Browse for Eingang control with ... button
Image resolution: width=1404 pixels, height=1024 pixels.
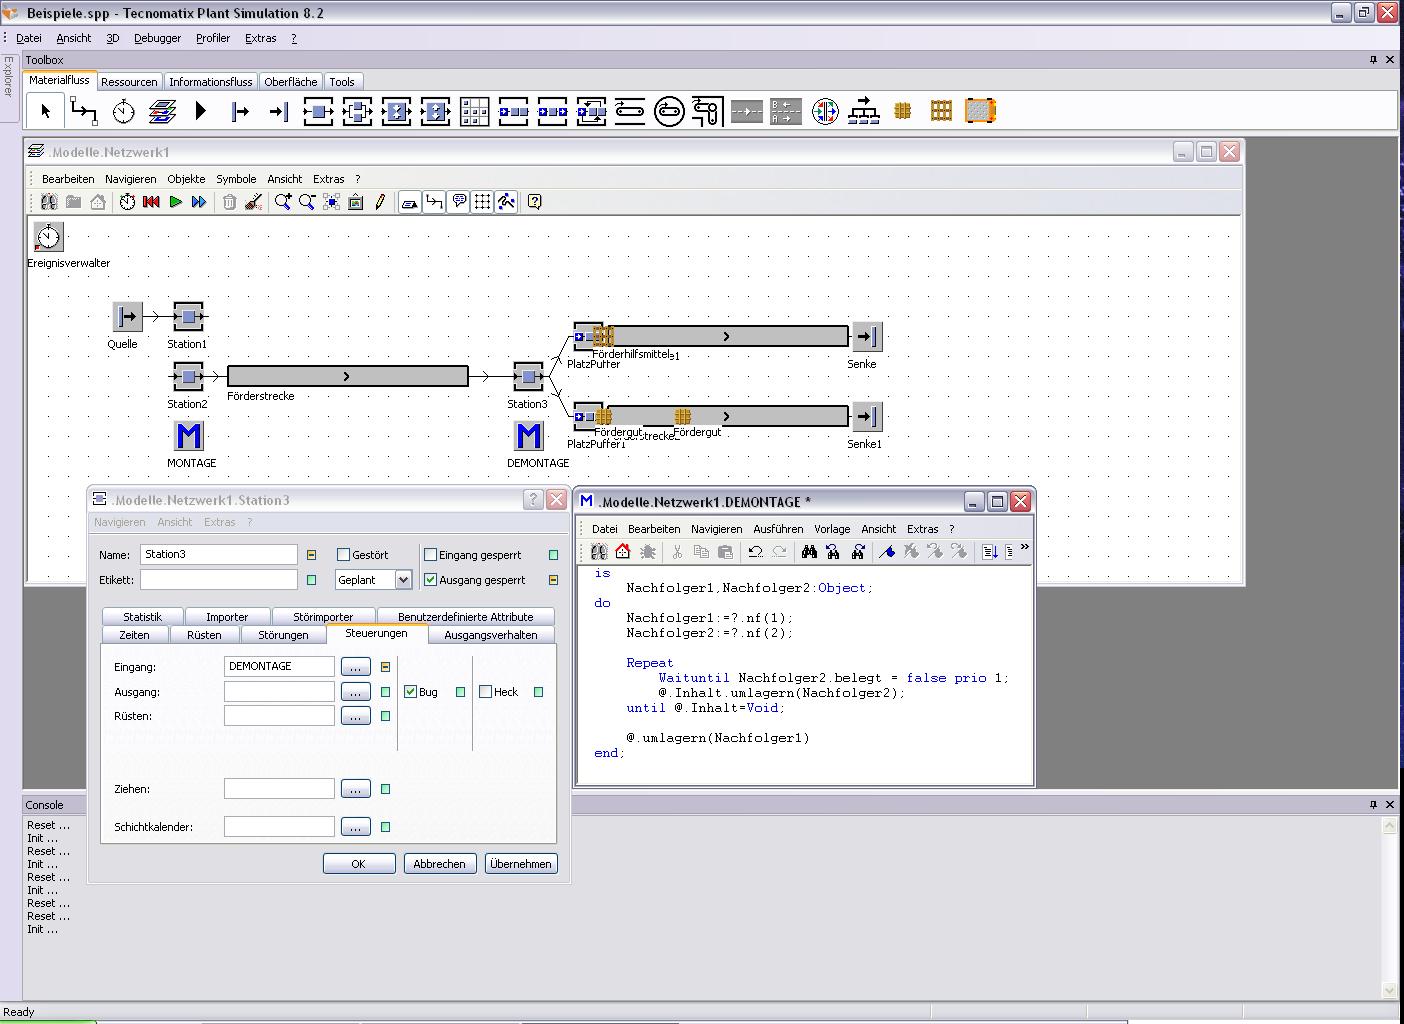click(355, 666)
